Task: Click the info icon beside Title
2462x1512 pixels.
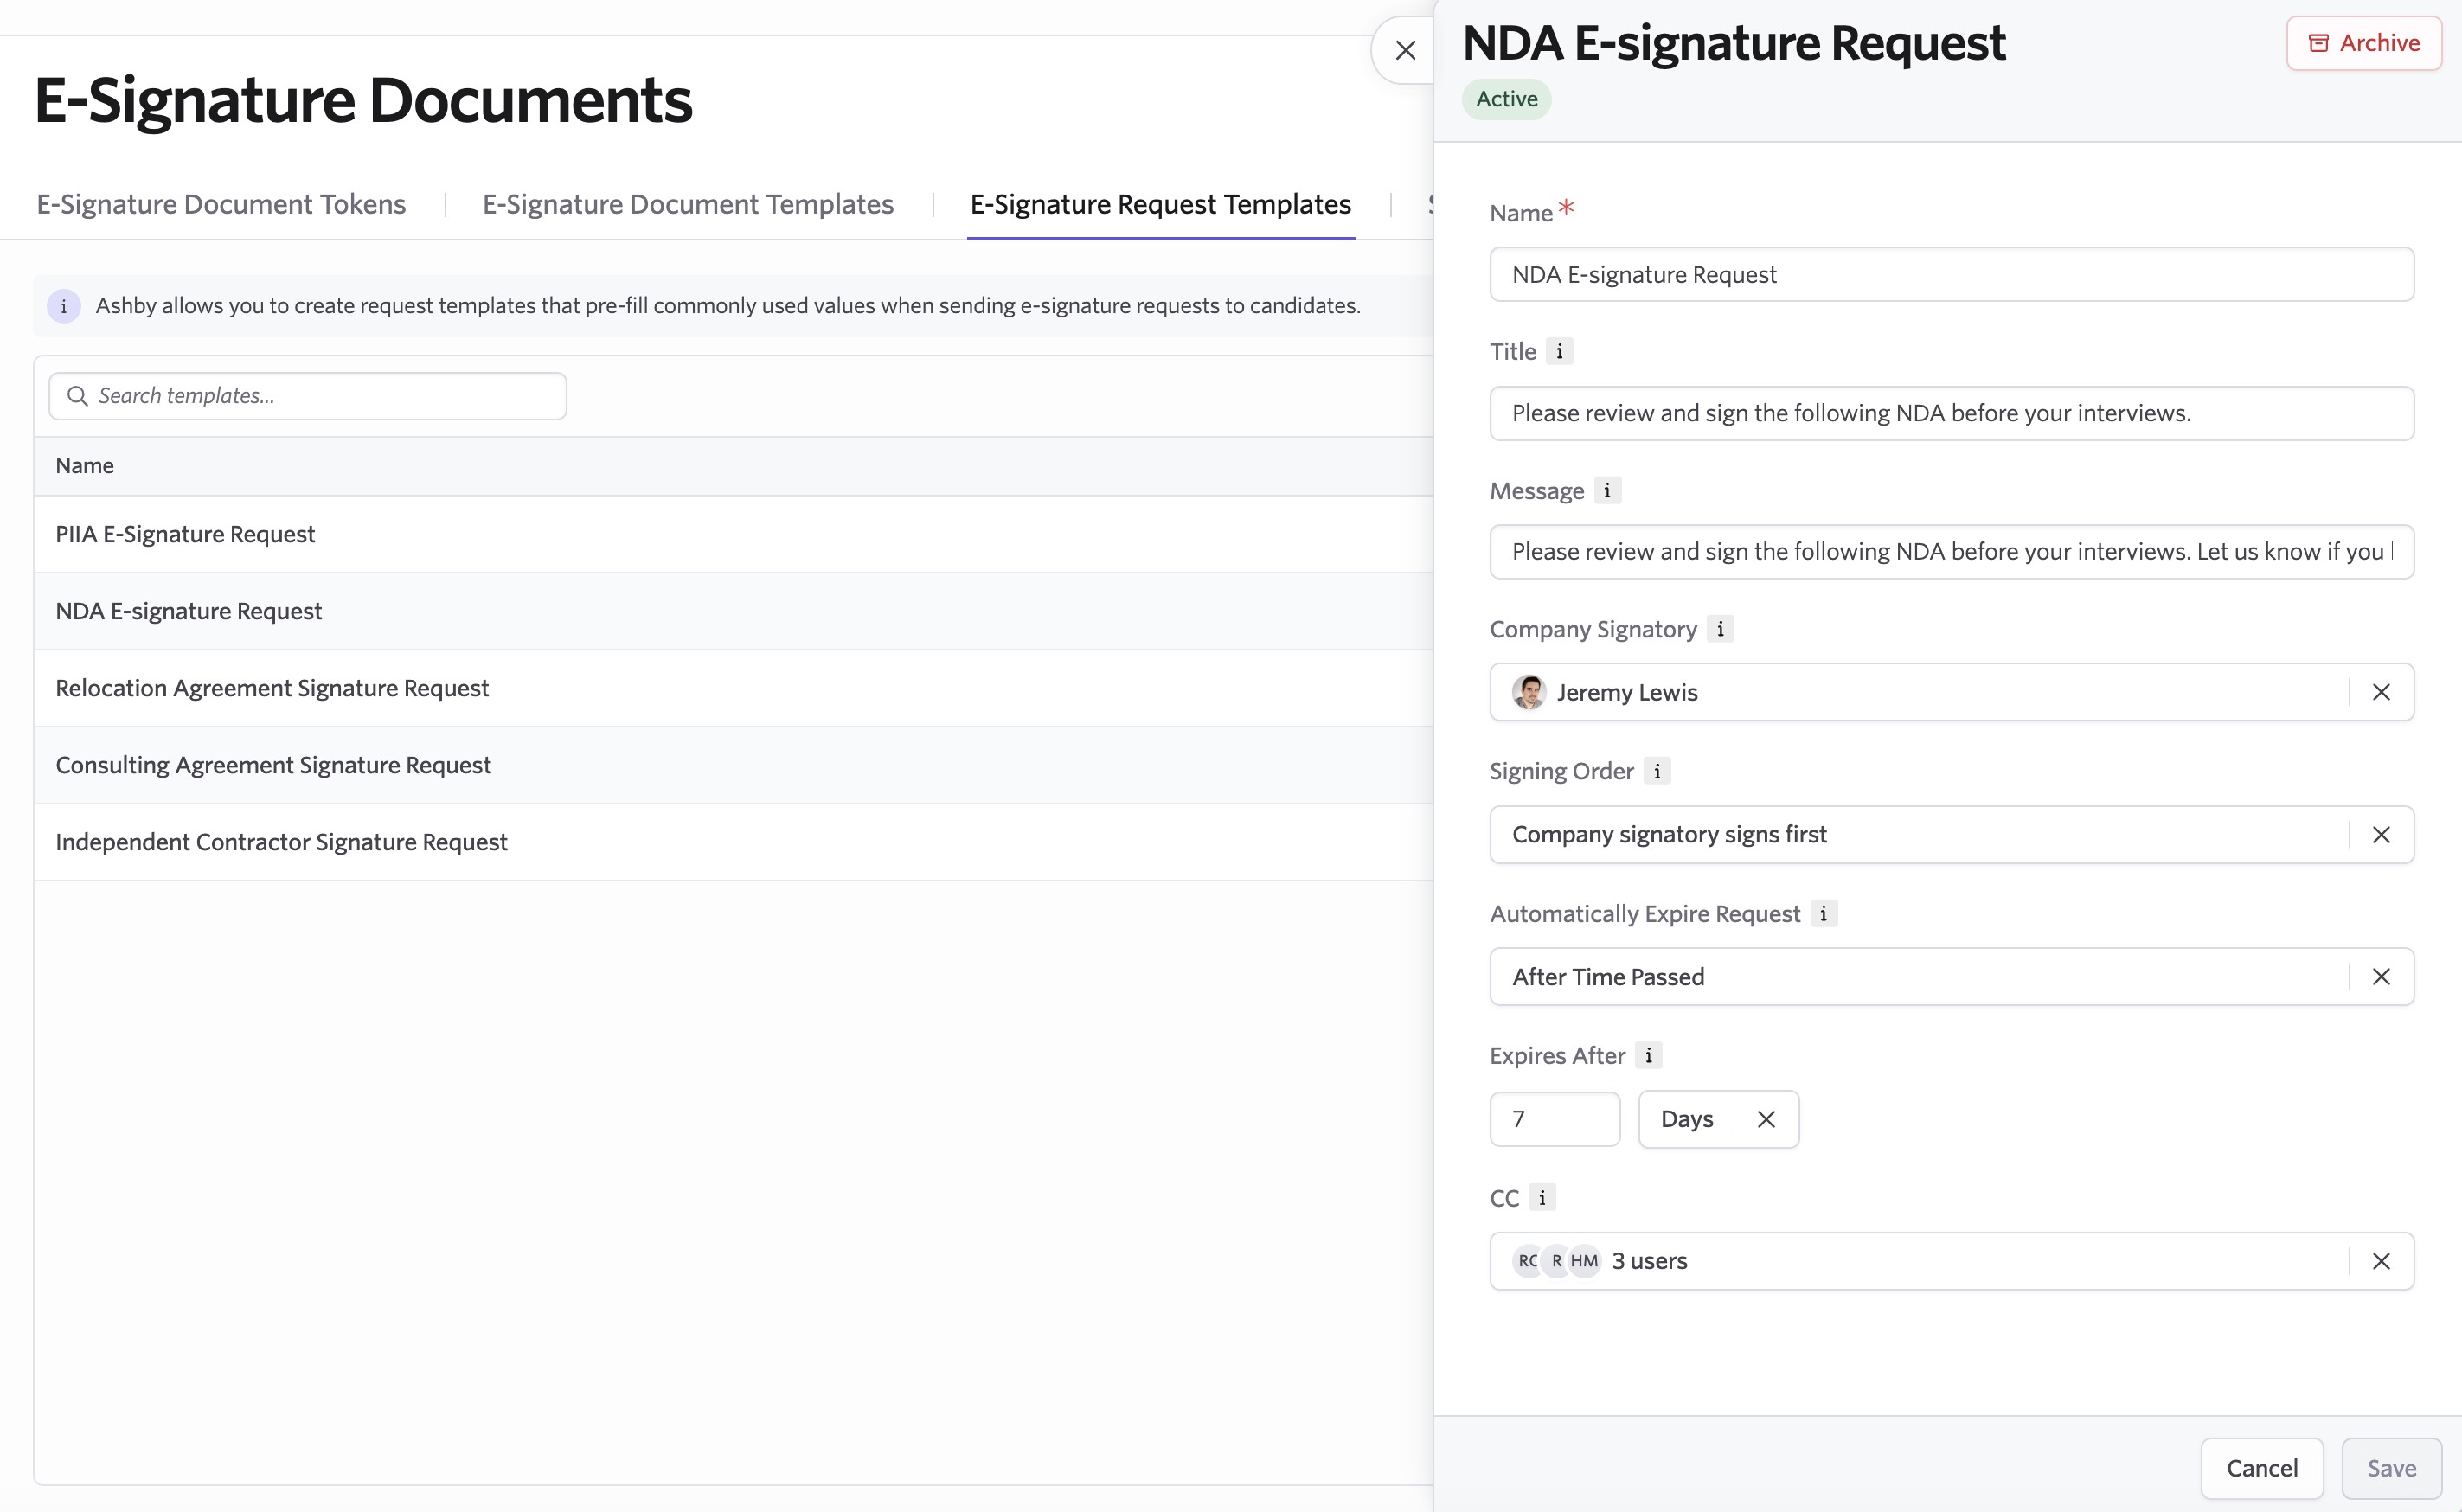Action: pos(1558,351)
